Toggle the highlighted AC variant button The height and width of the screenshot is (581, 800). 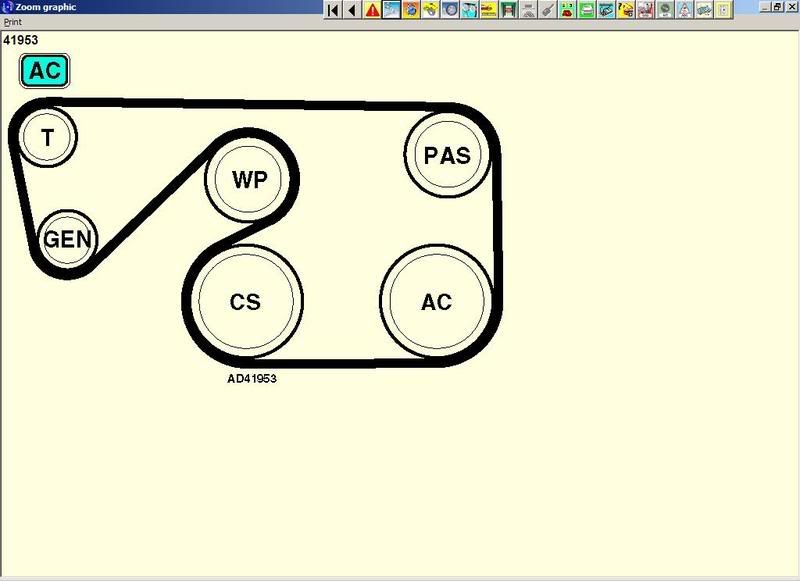pyautogui.click(x=42, y=71)
